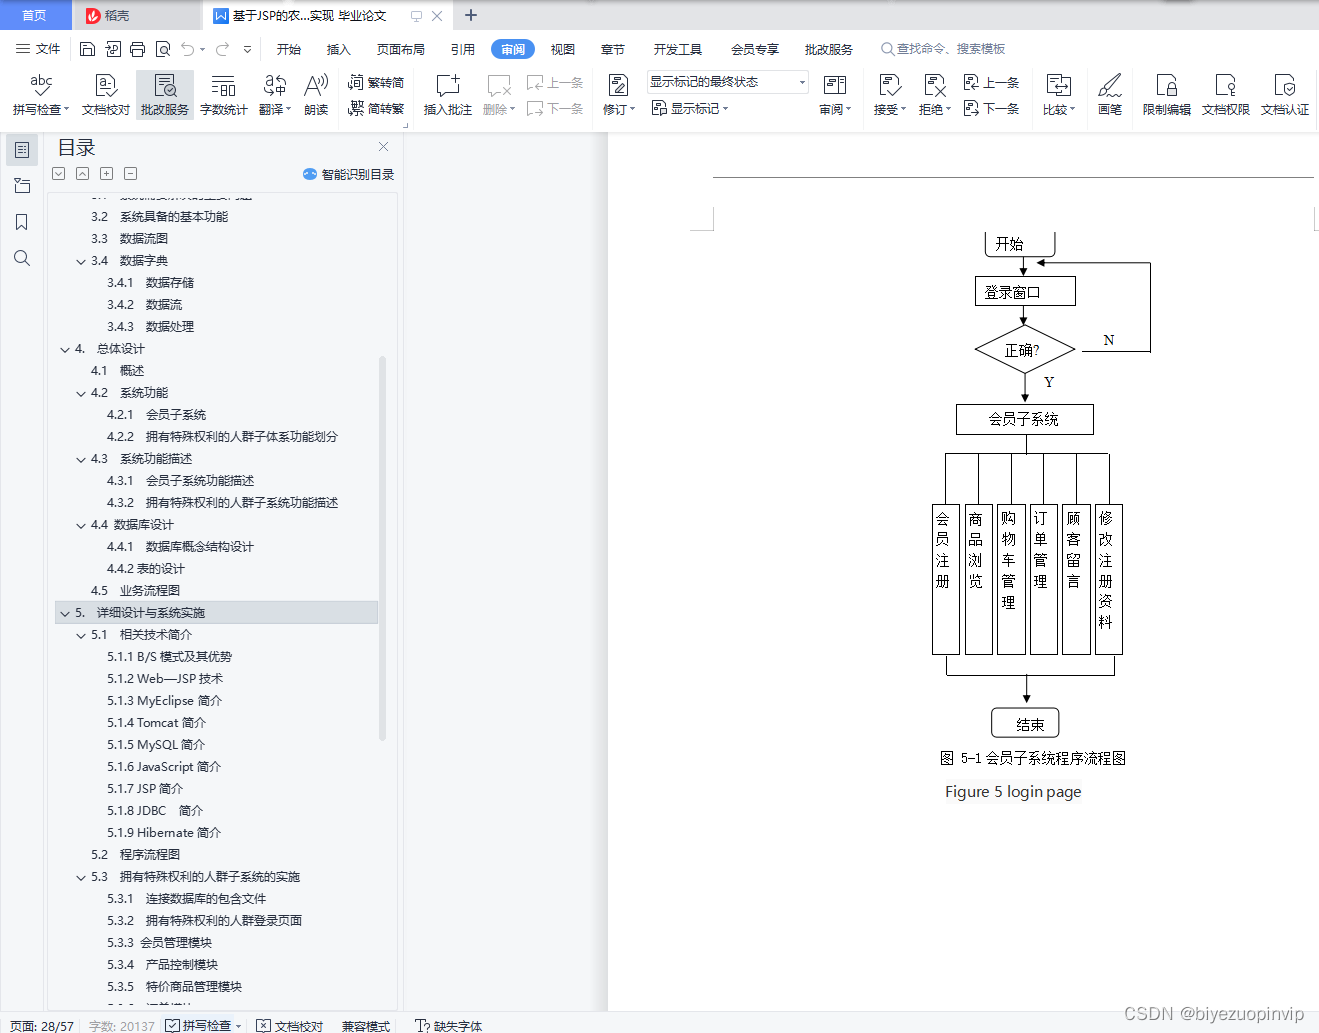
Task: Open 文档权限 document permissions
Action: (x=1226, y=95)
